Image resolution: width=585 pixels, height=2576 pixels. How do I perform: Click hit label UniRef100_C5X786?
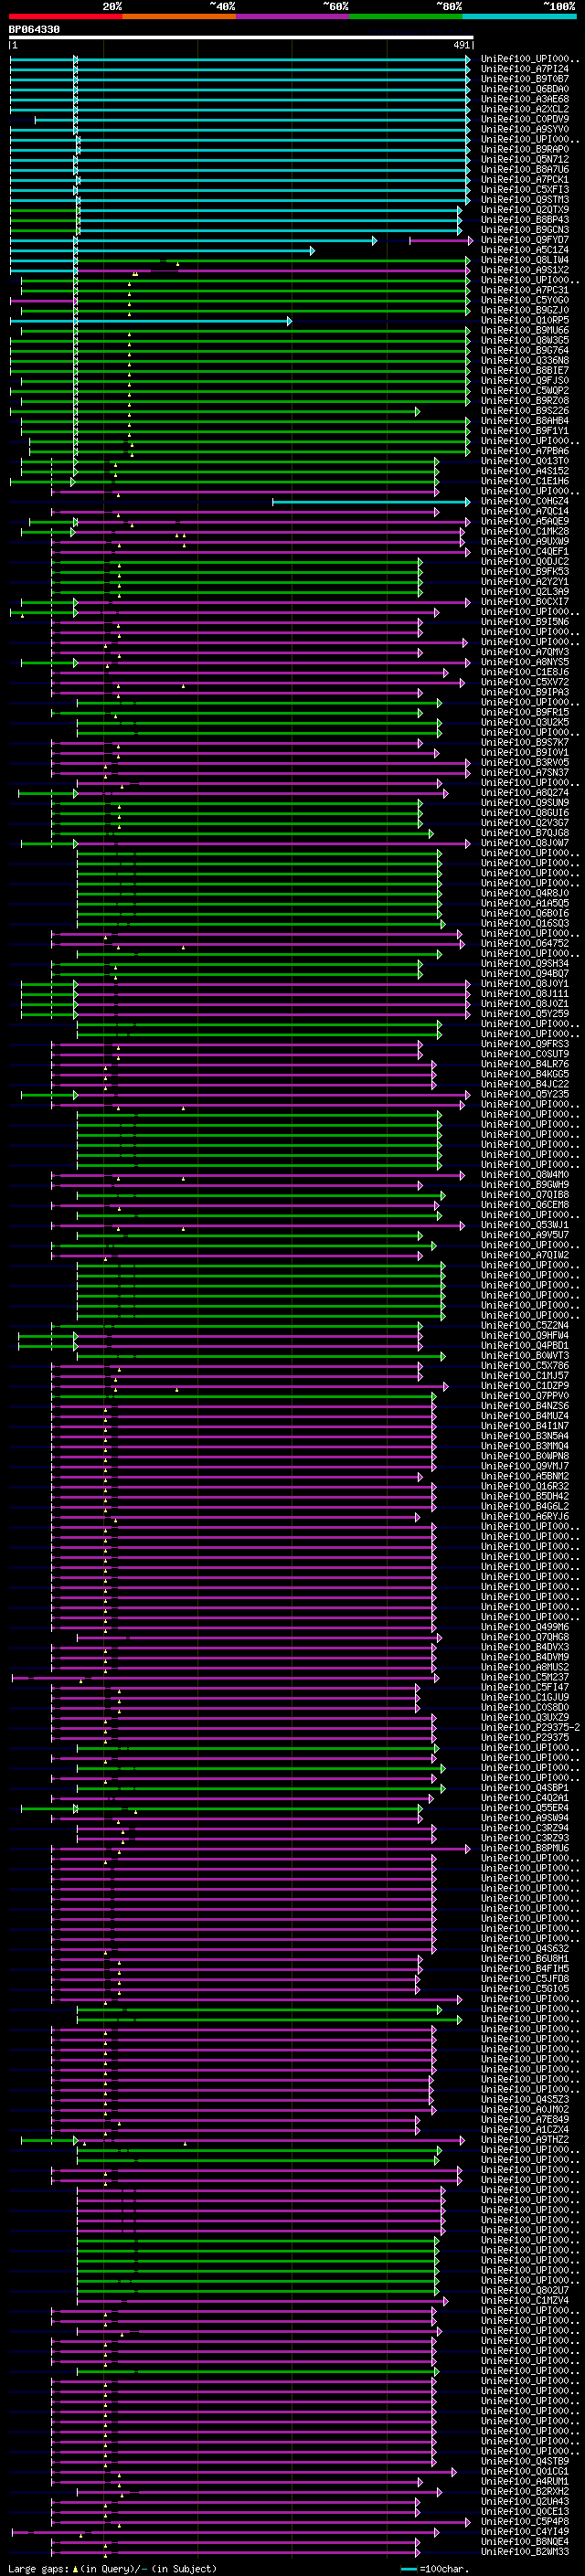pyautogui.click(x=525, y=1365)
